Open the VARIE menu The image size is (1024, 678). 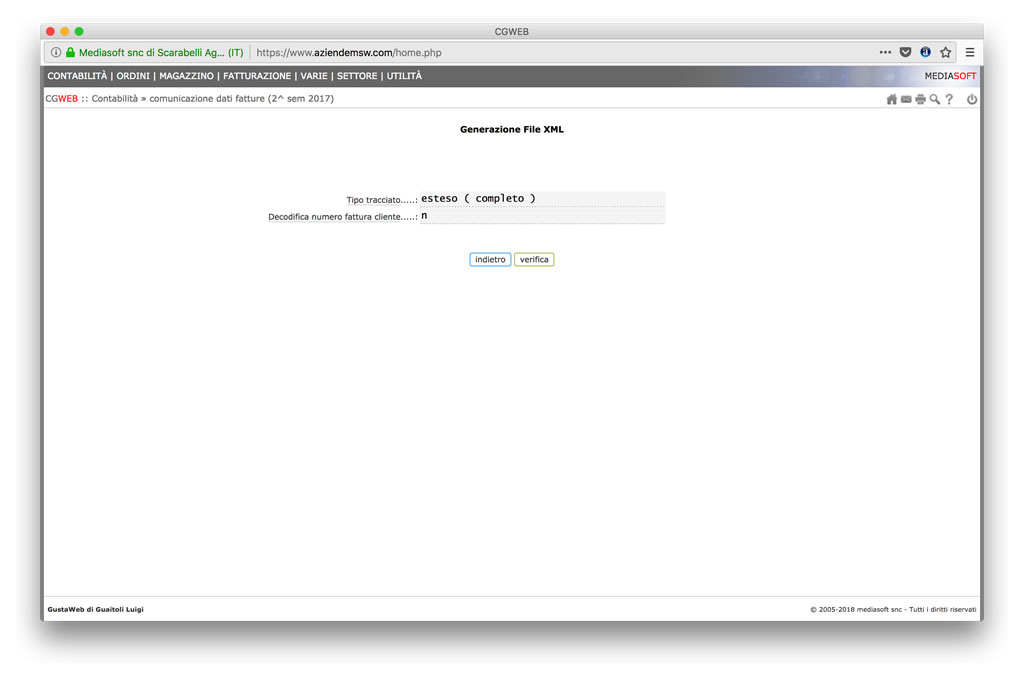(314, 76)
